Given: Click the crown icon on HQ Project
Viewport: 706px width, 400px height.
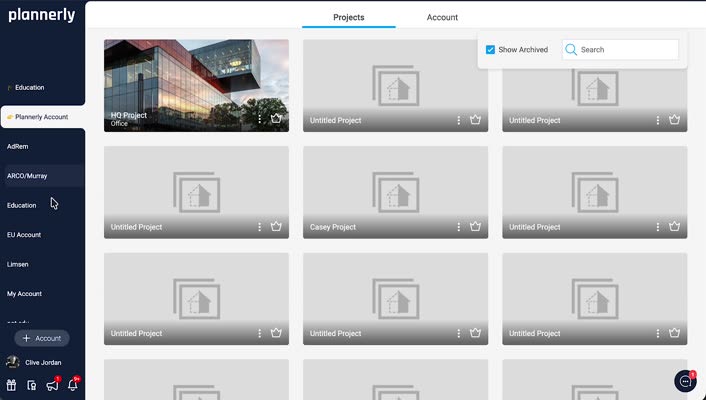Looking at the screenshot, I should tap(276, 119).
